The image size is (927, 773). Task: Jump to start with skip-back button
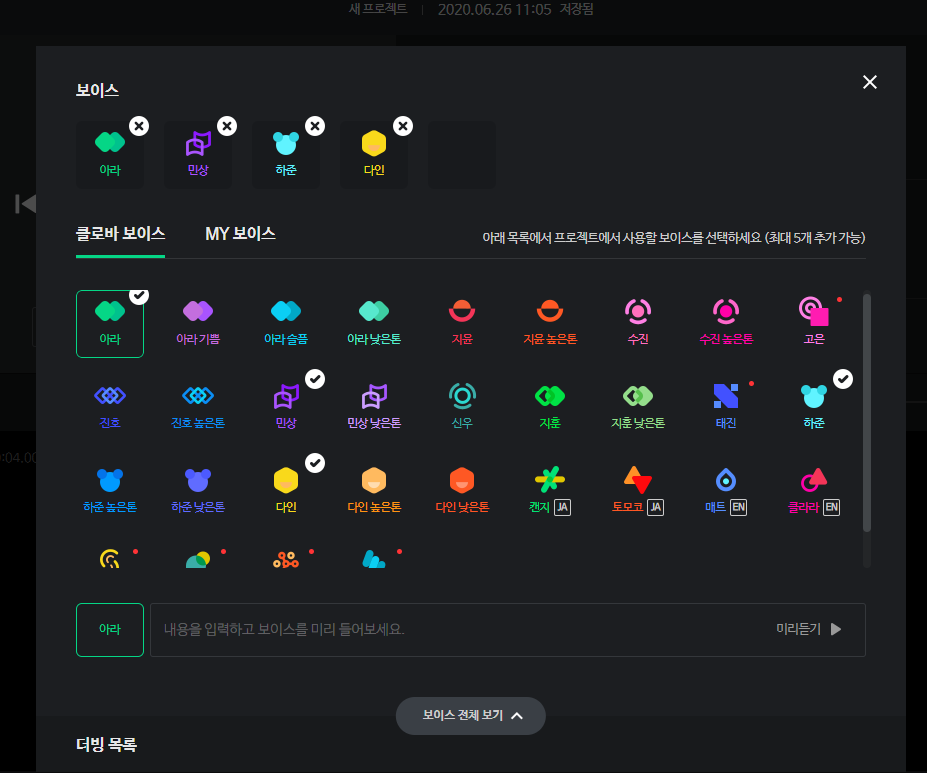click(25, 204)
